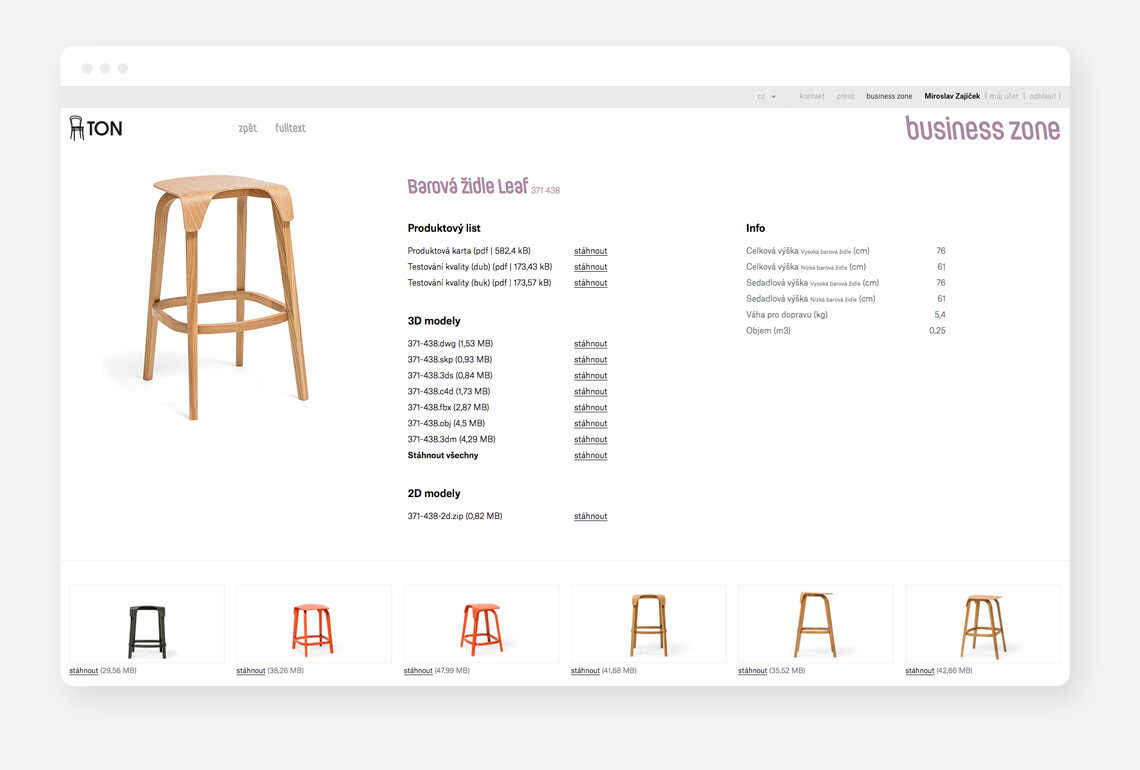
Task: Download Testování kvality (dub) pdf
Action: pos(590,267)
